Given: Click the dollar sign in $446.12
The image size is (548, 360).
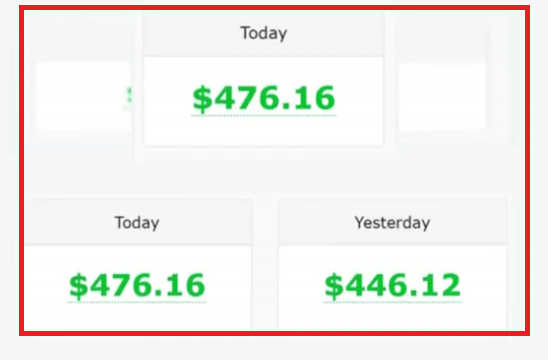Looking at the screenshot, I should pyautogui.click(x=334, y=286).
